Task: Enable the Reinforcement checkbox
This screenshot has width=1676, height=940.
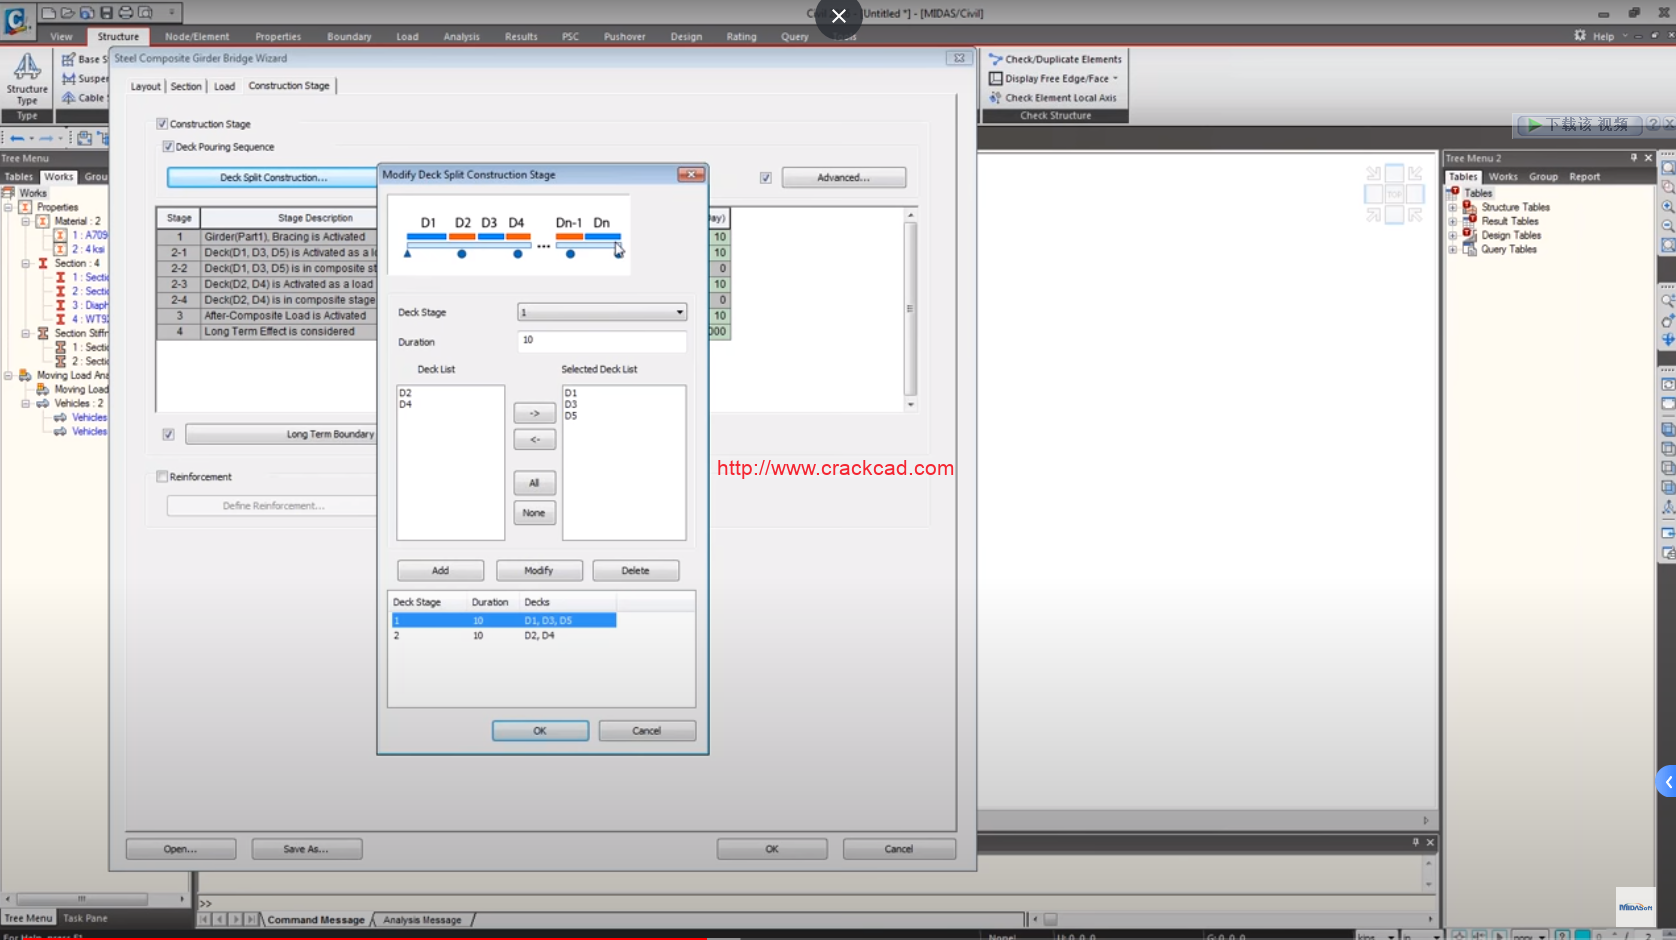Action: point(162,477)
